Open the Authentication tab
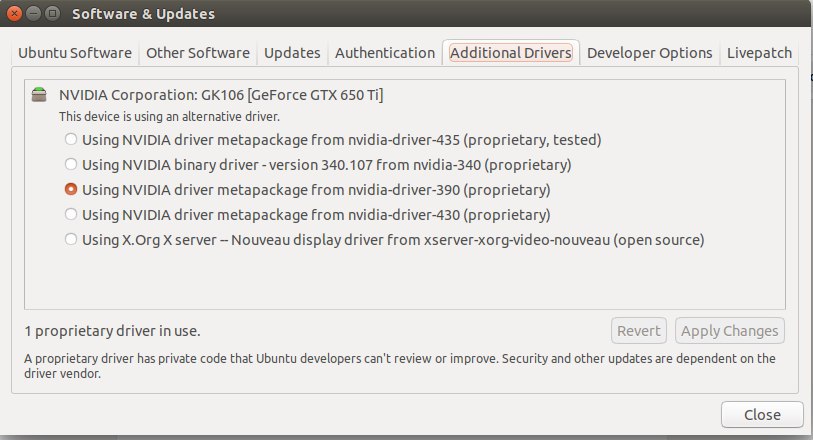 385,53
